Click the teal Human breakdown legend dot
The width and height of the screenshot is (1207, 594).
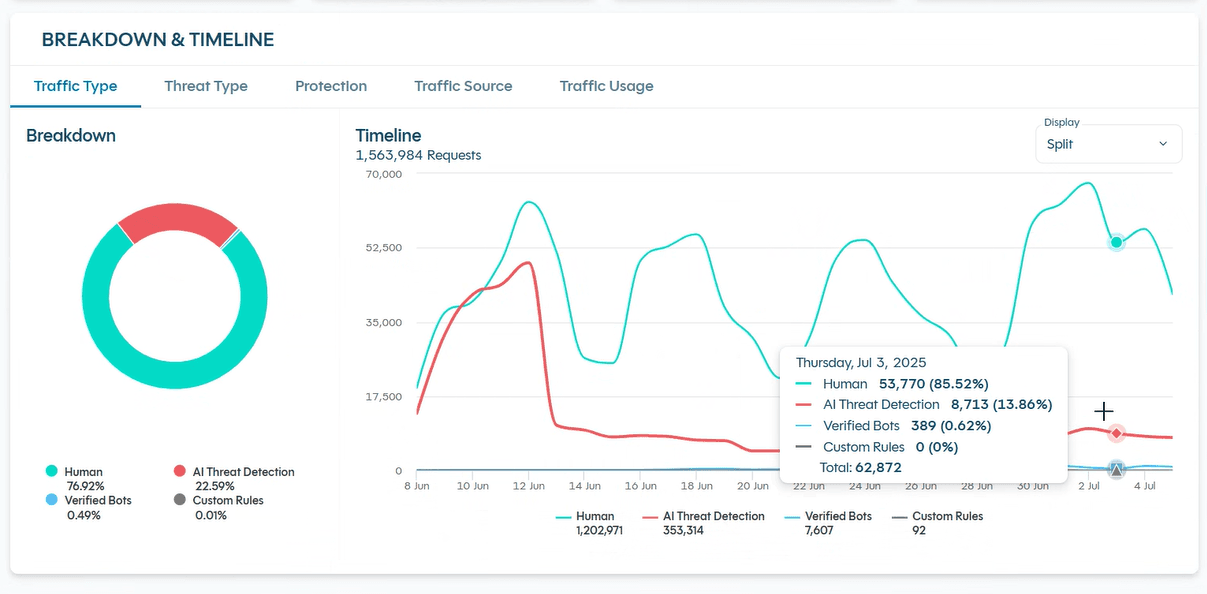(x=52, y=471)
